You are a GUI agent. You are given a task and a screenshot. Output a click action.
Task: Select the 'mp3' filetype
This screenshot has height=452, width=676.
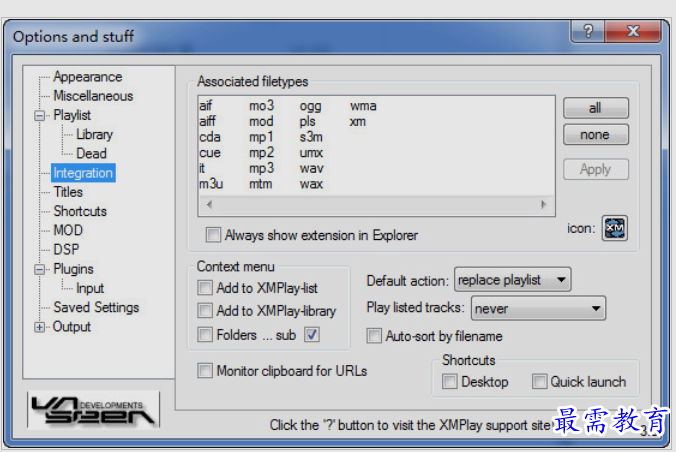coord(261,168)
